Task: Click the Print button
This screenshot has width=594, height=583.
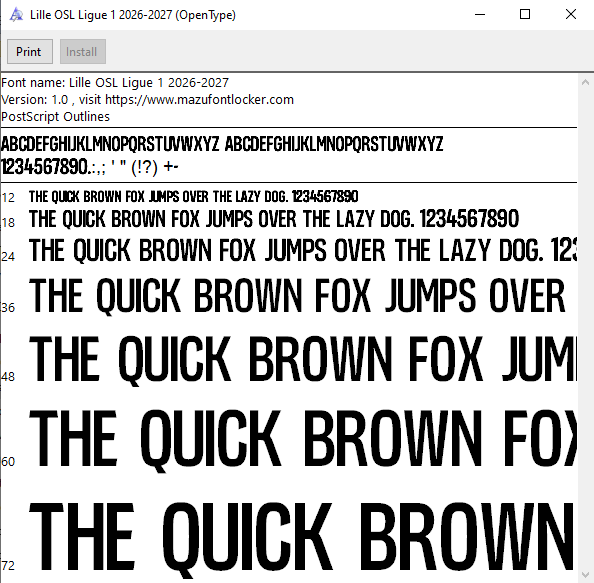Action: click(x=30, y=52)
